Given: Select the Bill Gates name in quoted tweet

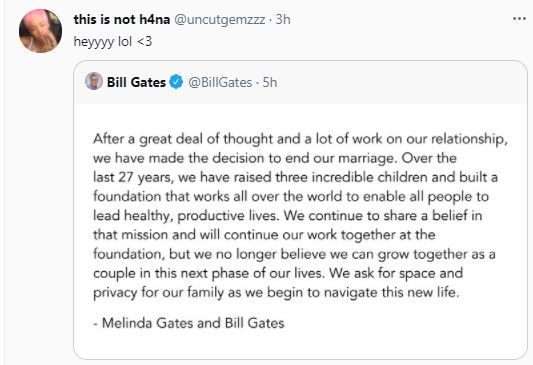Looking at the screenshot, I should [136, 82].
